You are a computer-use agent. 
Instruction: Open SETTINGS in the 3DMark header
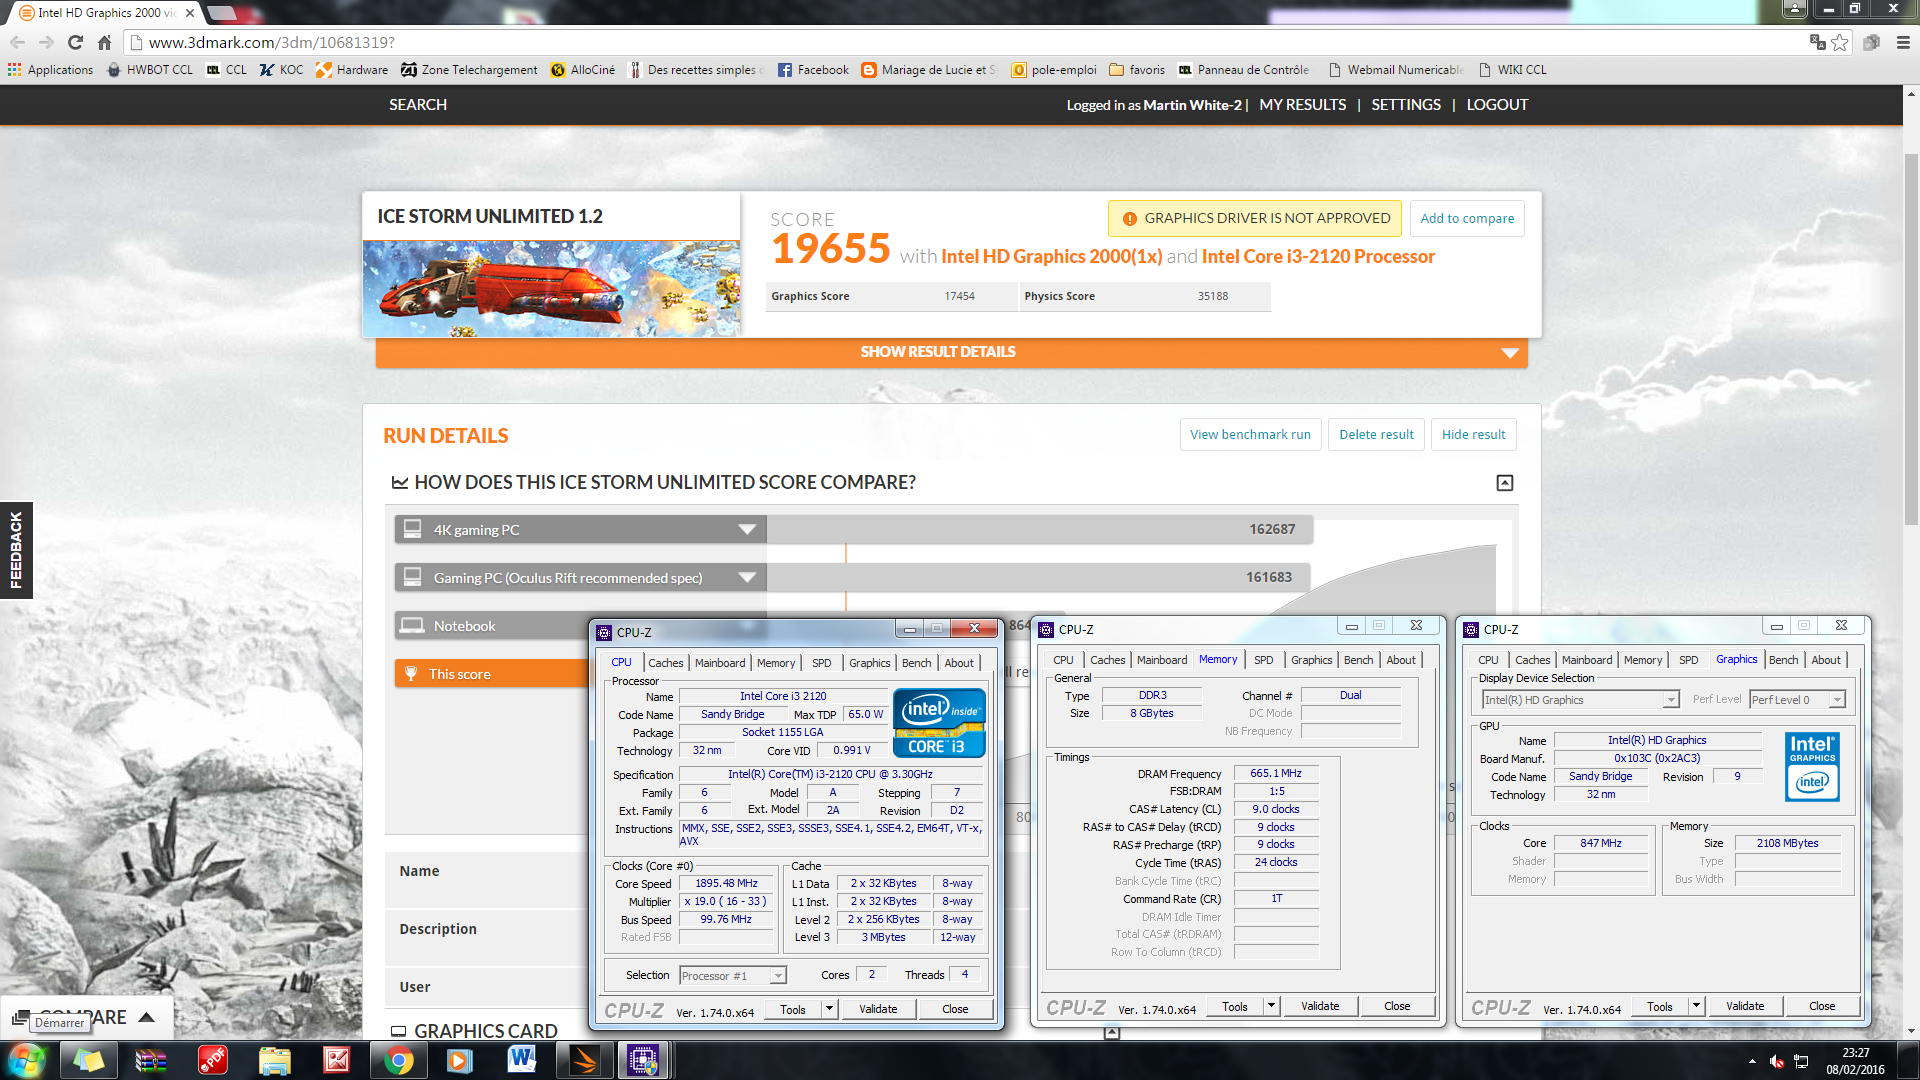pyautogui.click(x=1406, y=105)
